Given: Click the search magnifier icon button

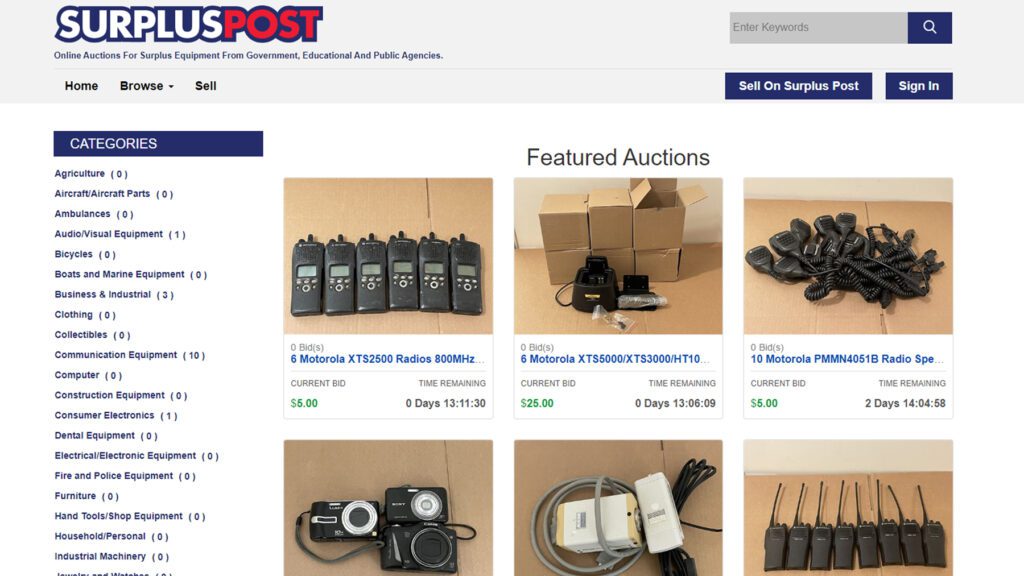Looking at the screenshot, I should [929, 27].
